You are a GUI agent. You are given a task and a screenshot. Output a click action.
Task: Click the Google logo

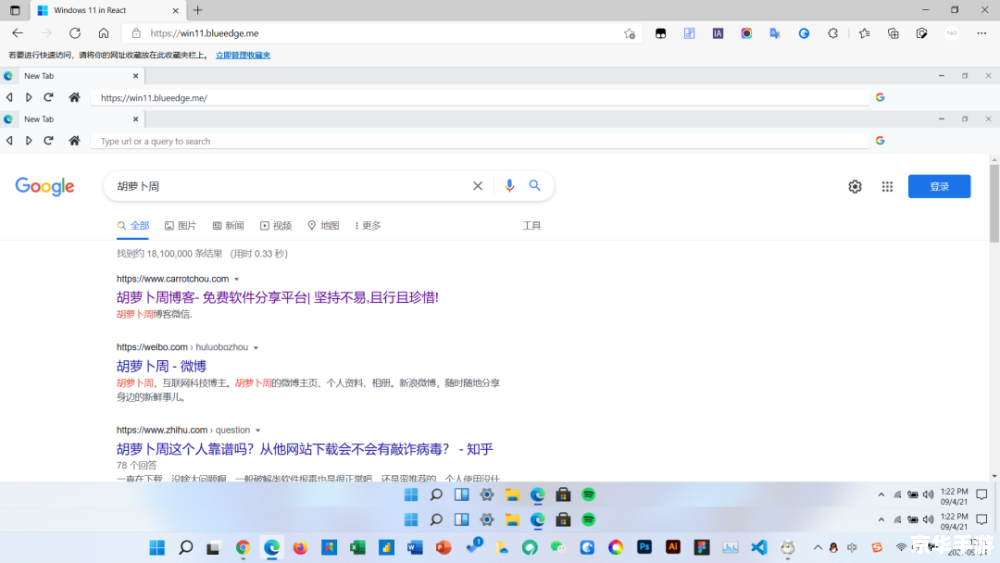[x=45, y=186]
